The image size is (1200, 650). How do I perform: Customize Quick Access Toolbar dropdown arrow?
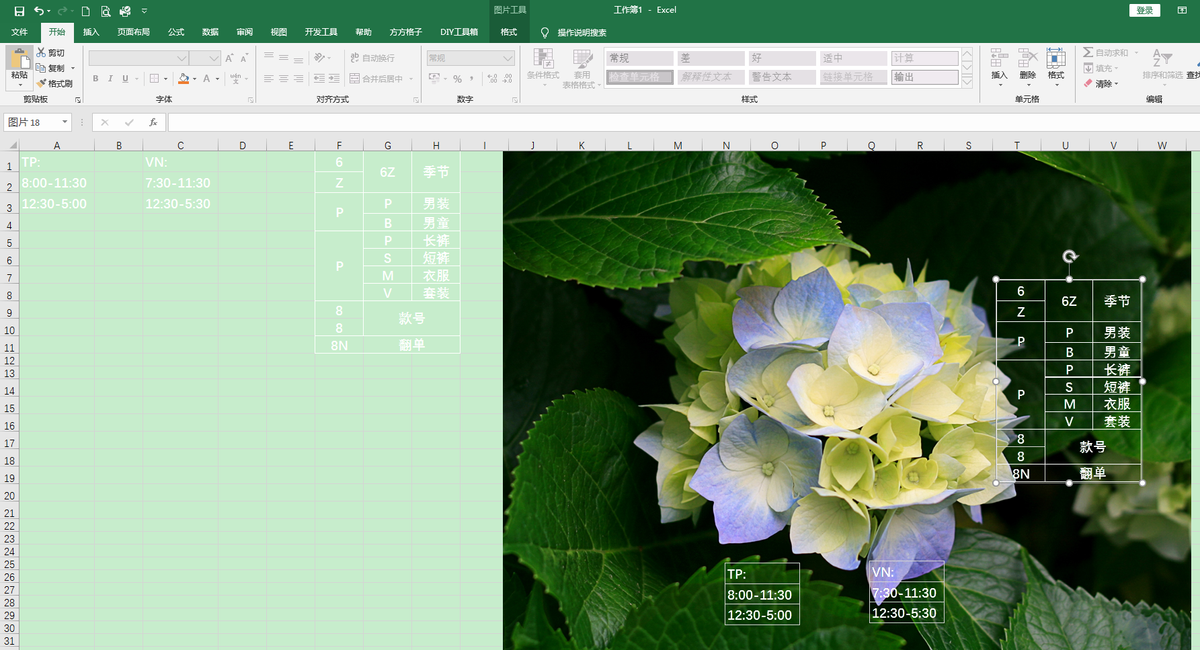[144, 11]
